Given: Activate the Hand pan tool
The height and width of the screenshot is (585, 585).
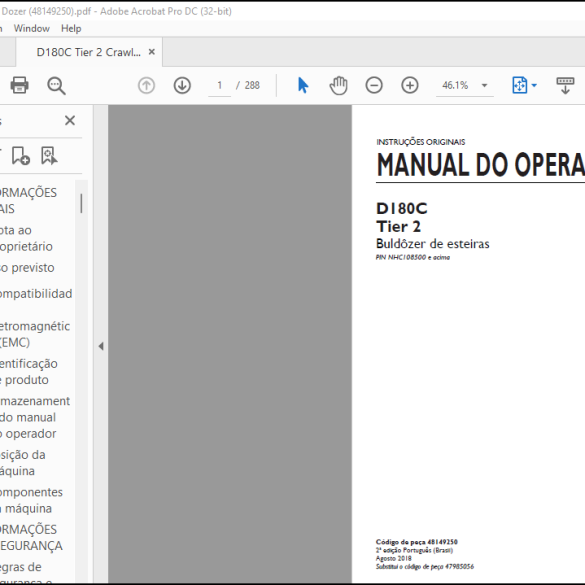Looking at the screenshot, I should (338, 85).
